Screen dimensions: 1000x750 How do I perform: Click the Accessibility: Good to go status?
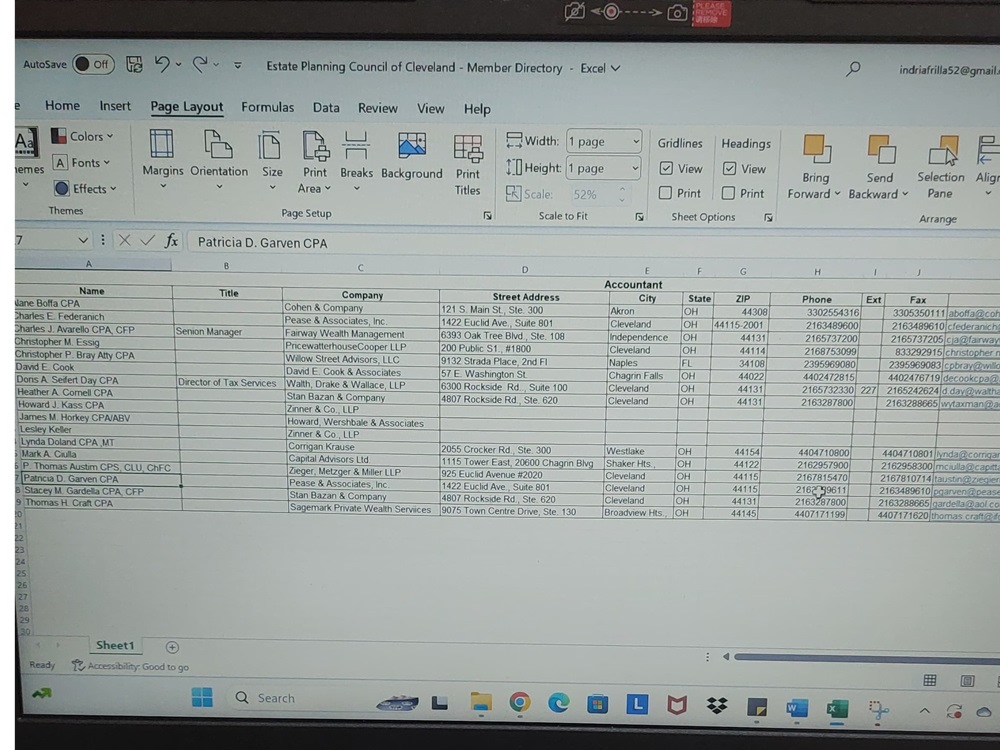131,666
